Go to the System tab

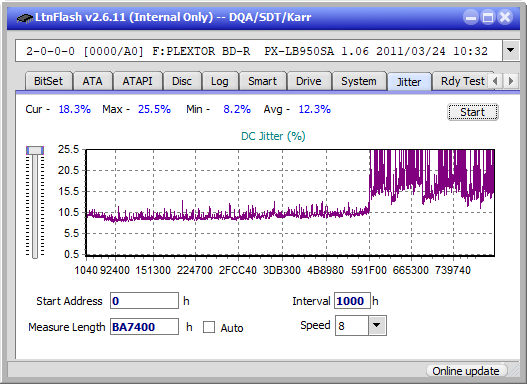tap(359, 81)
